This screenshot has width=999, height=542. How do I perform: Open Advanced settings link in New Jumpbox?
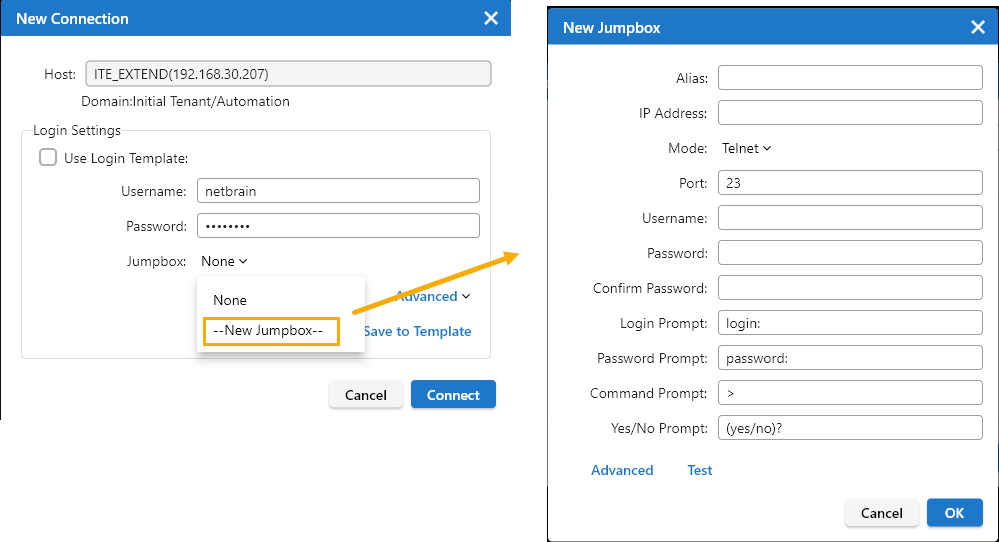tap(622, 470)
